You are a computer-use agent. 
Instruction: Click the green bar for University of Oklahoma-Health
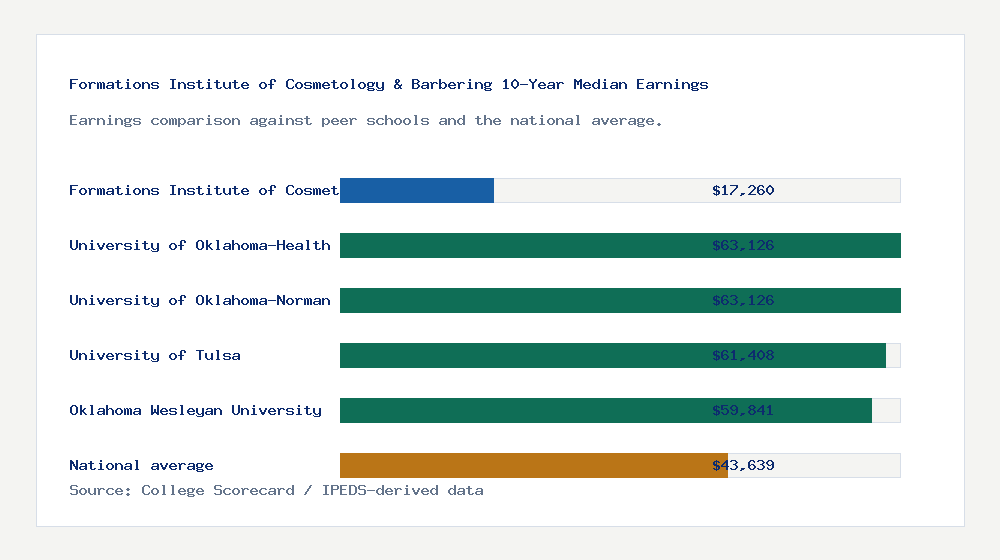620,246
